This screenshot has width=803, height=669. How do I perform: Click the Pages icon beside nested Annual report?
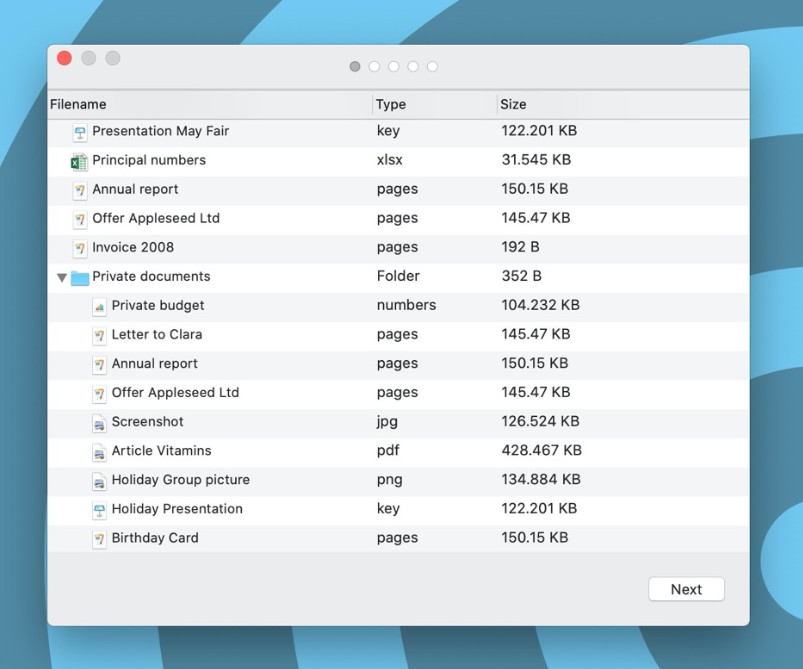pos(99,365)
